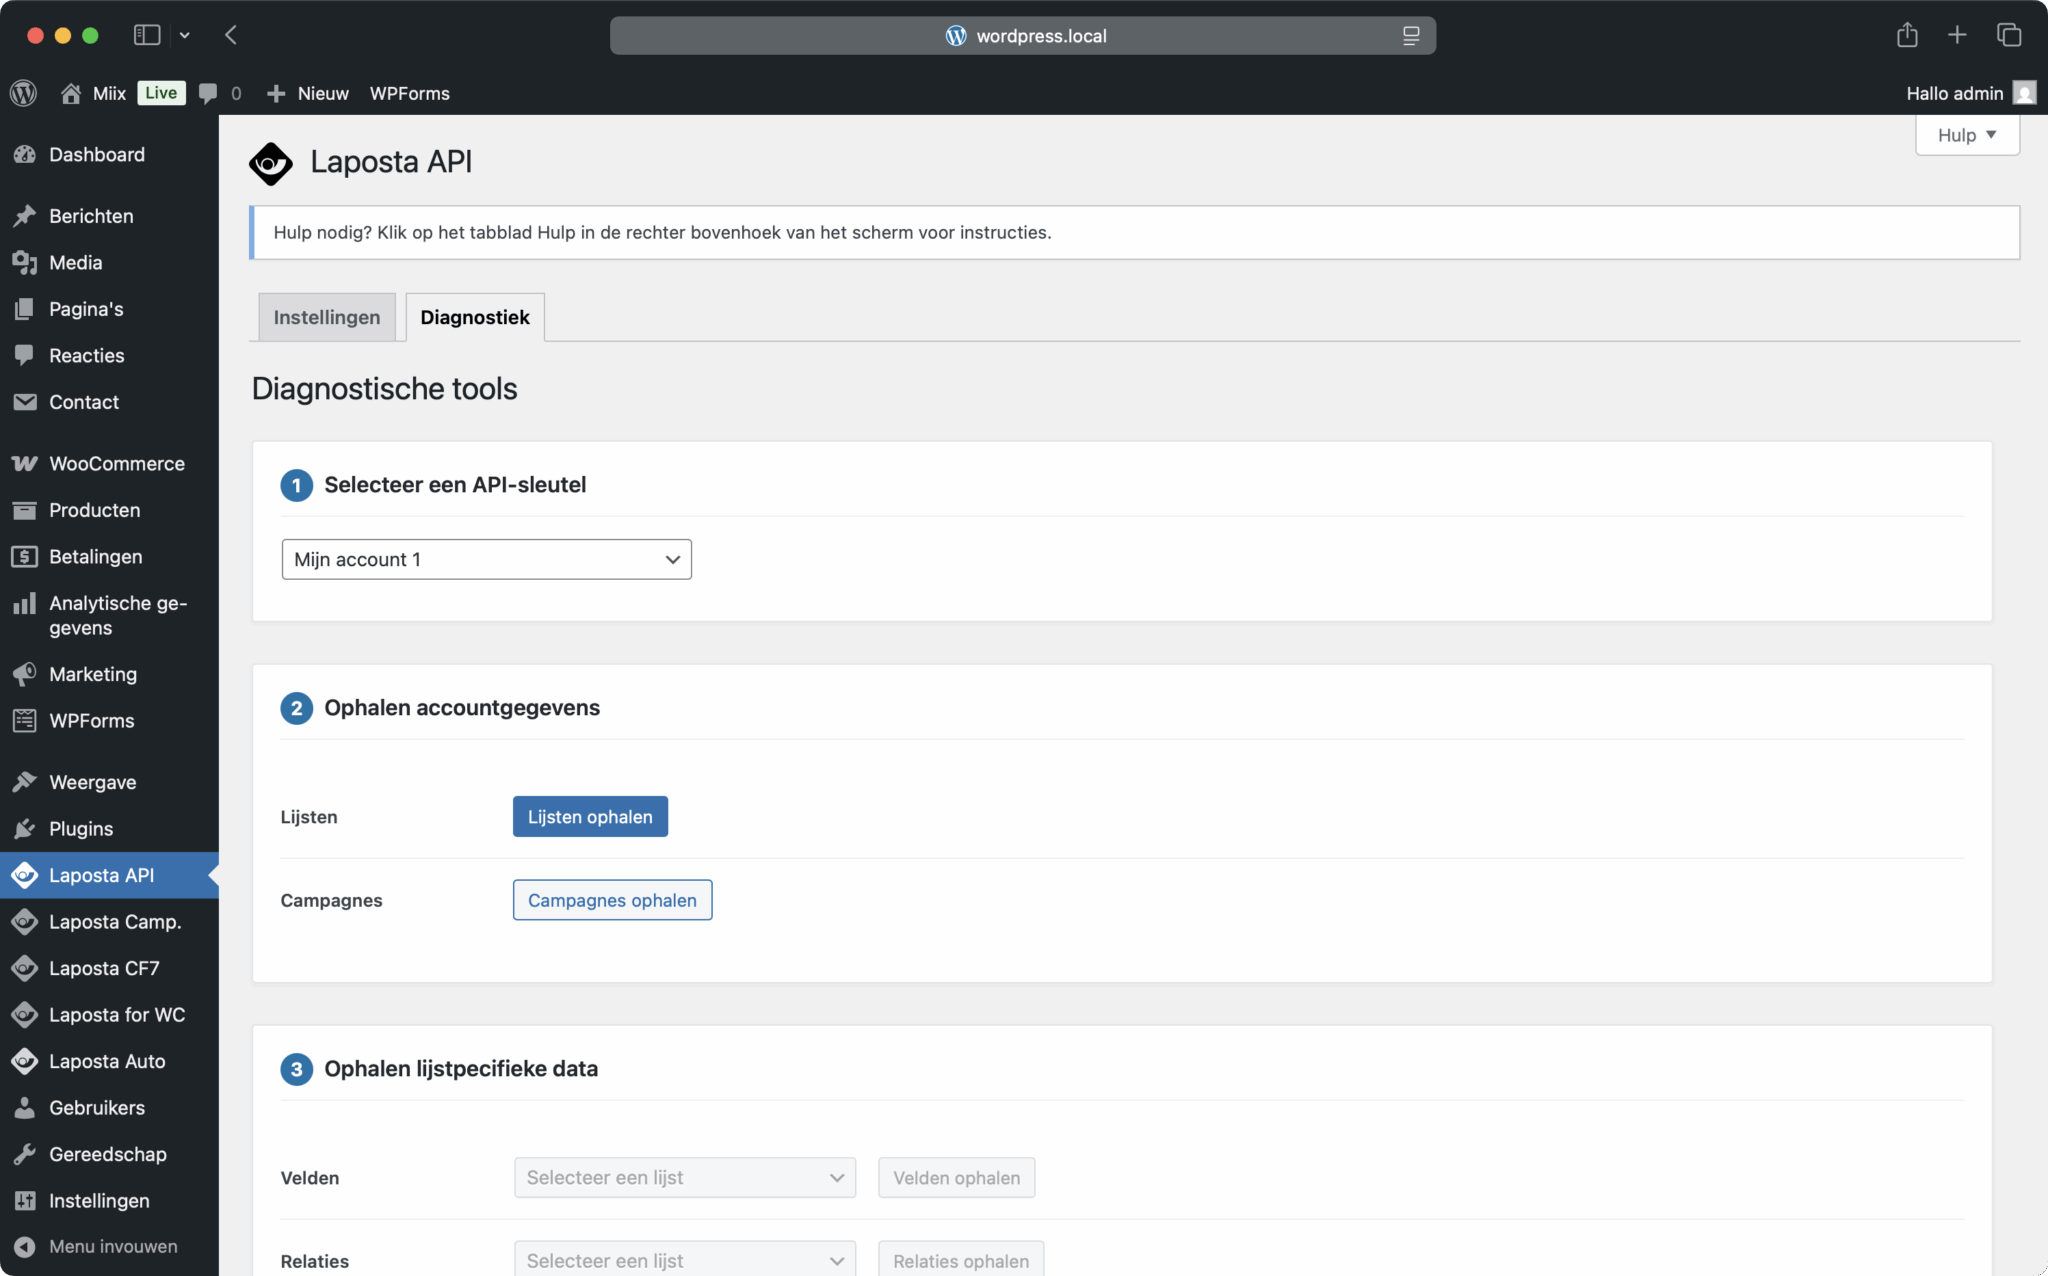
Task: Click the comments bubble in admin bar
Action: tap(208, 93)
